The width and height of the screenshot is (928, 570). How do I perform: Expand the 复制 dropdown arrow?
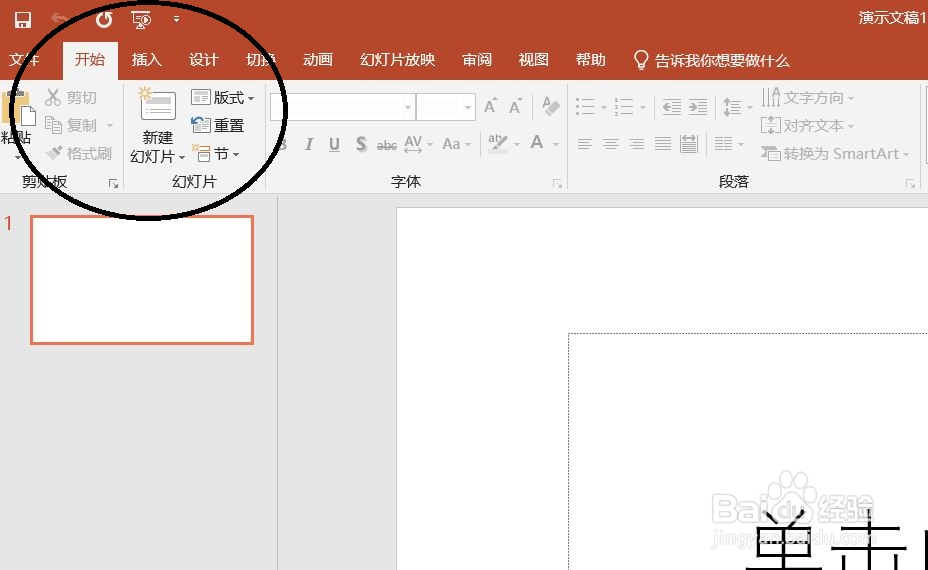(x=110, y=125)
